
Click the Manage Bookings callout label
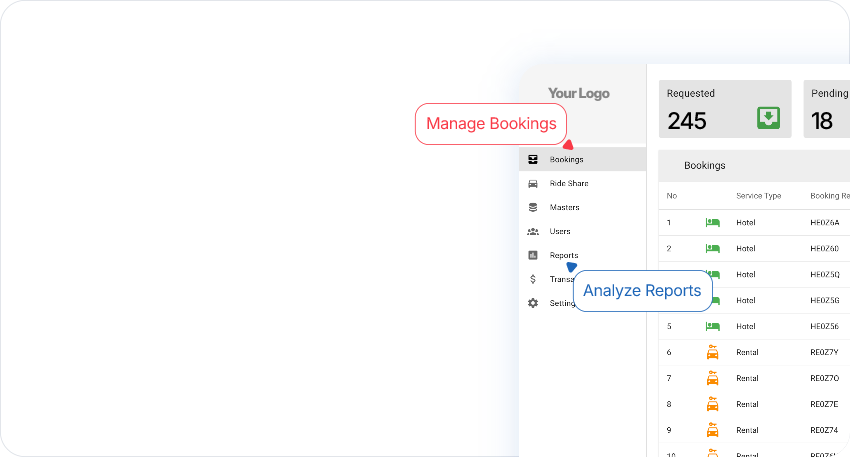coord(490,124)
